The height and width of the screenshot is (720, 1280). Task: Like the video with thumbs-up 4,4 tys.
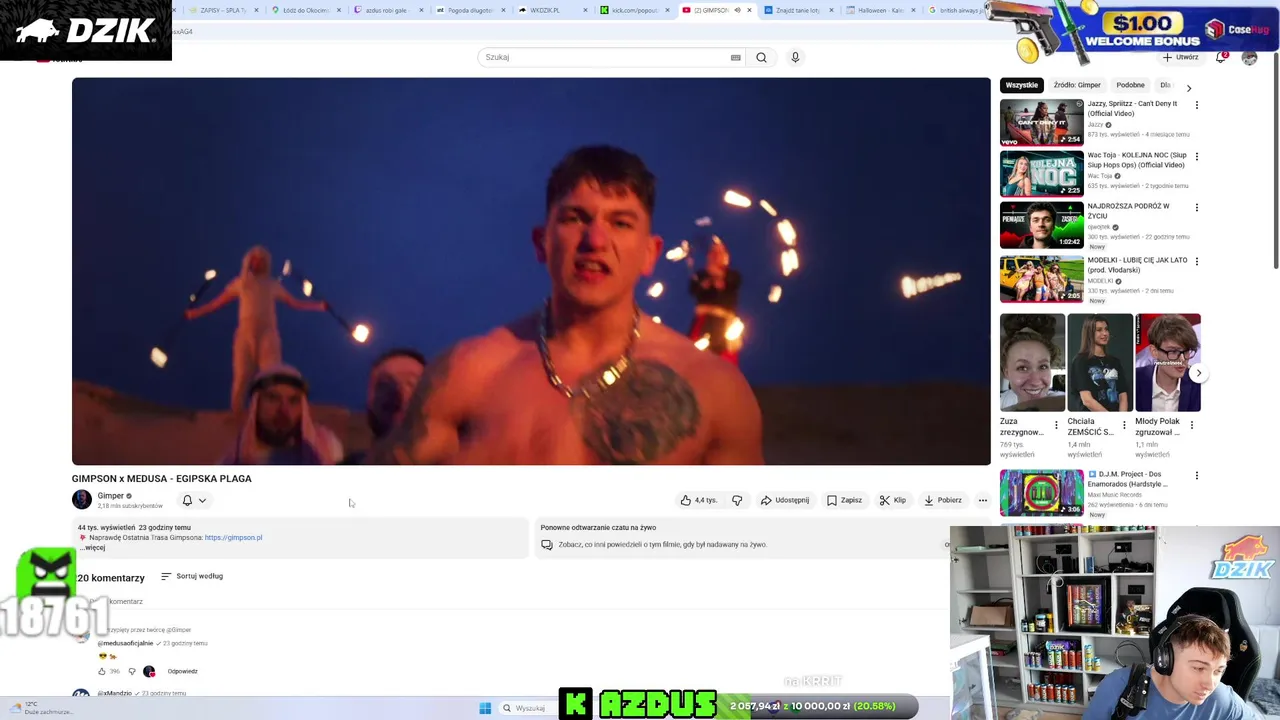[699, 500]
